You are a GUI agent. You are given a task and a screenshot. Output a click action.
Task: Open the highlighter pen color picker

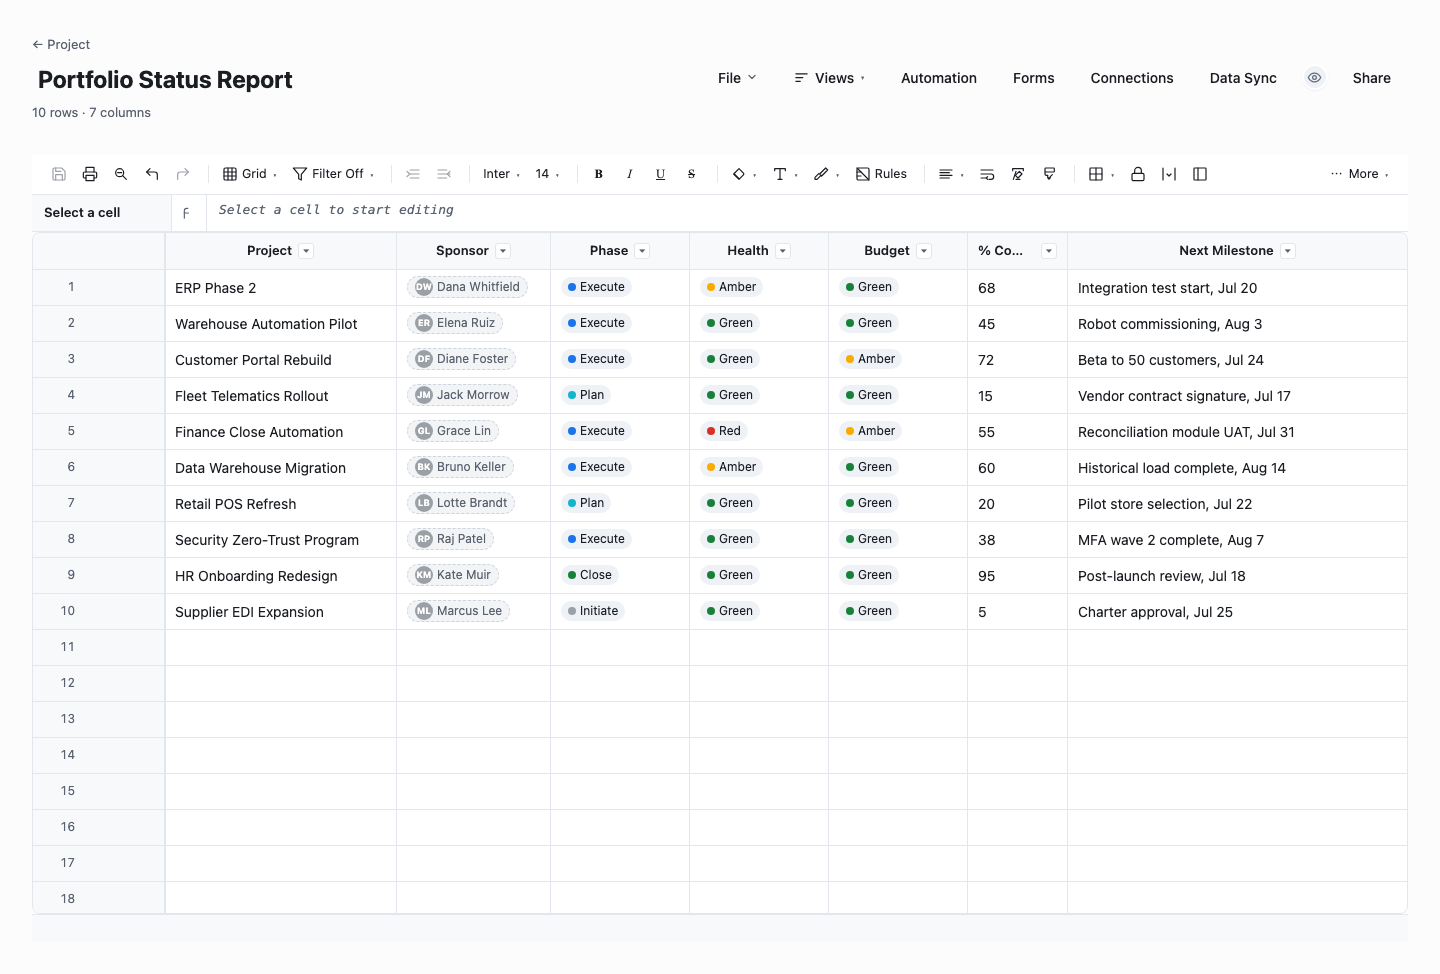(827, 174)
